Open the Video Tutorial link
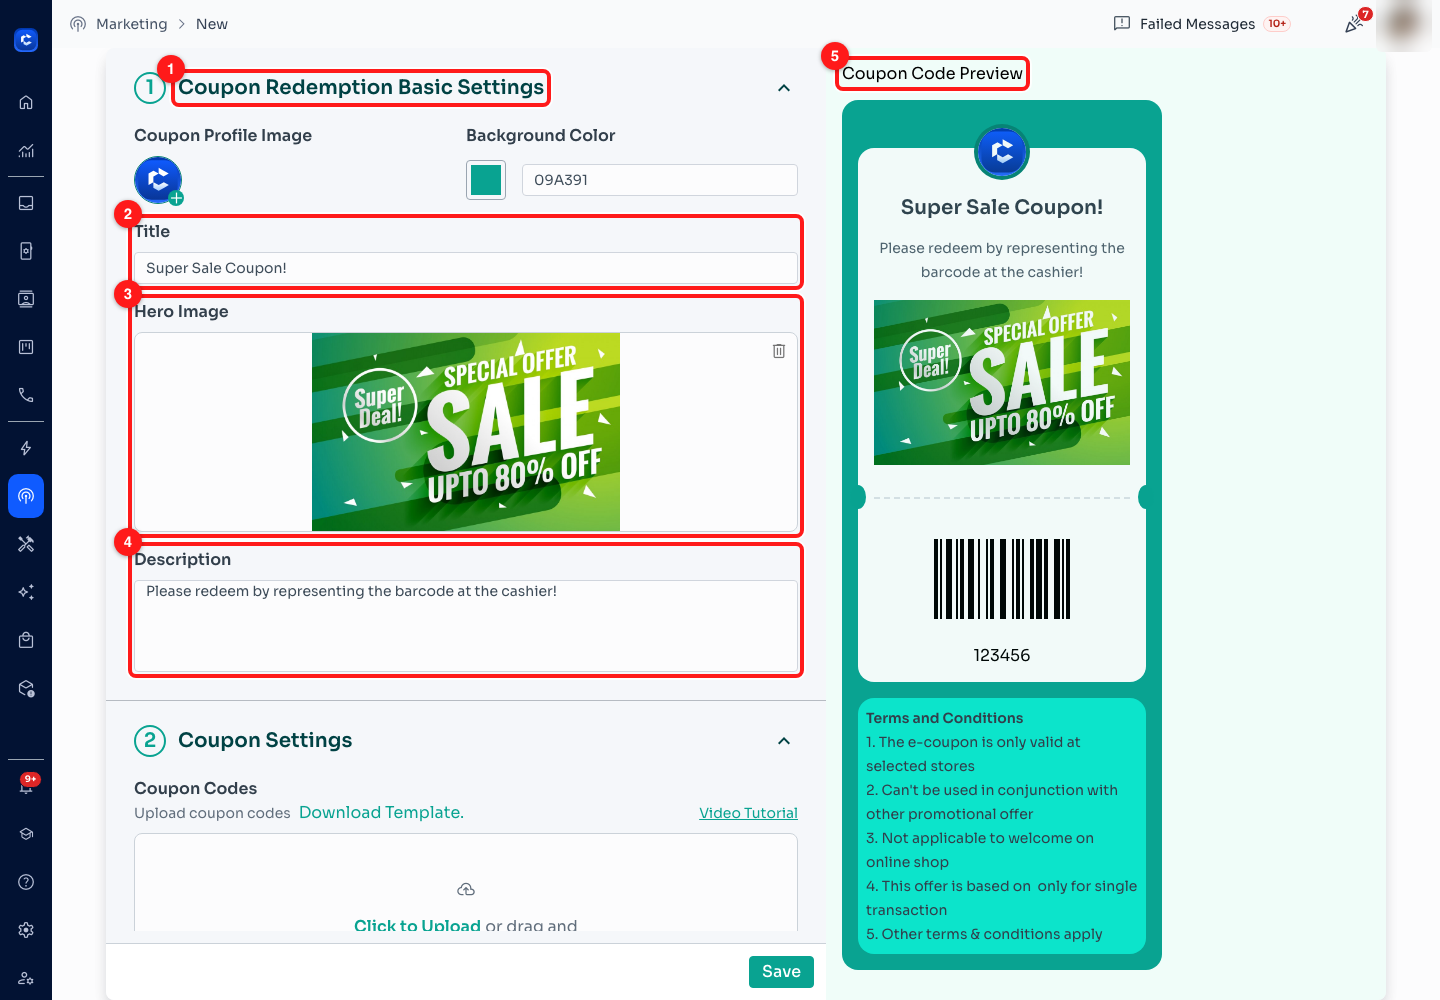 748,813
